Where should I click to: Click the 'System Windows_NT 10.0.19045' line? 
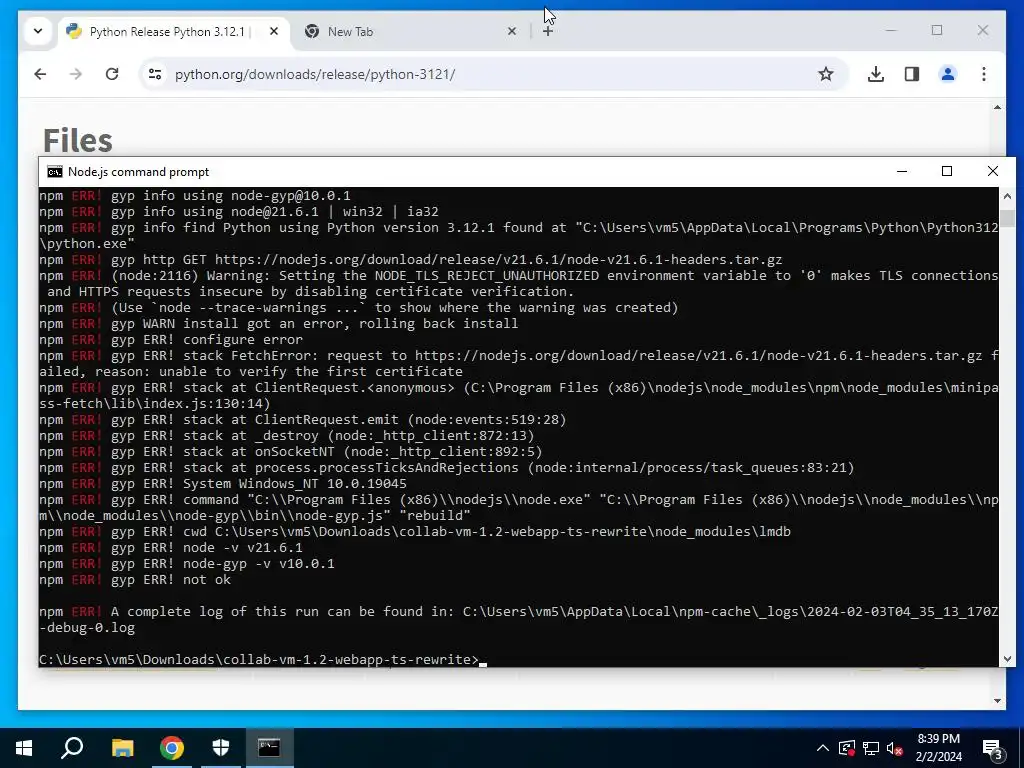point(223,484)
